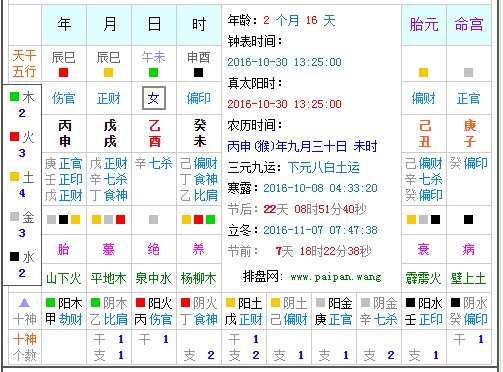Click 壬 正印 in the 年 column's hidden stems
503x372 pixels.
[x=63, y=179]
